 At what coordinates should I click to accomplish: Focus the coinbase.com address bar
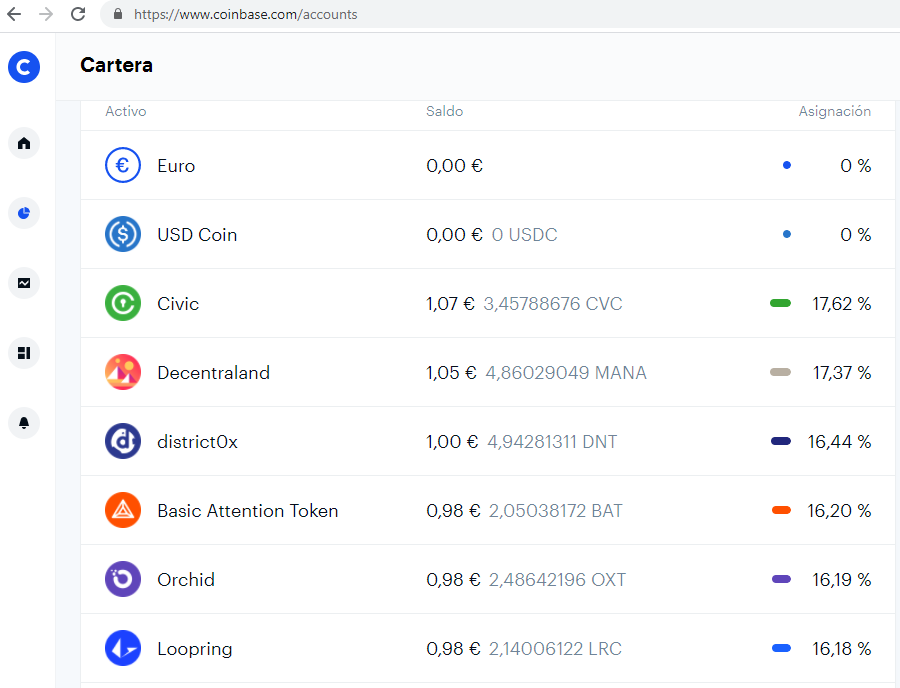coord(499,14)
